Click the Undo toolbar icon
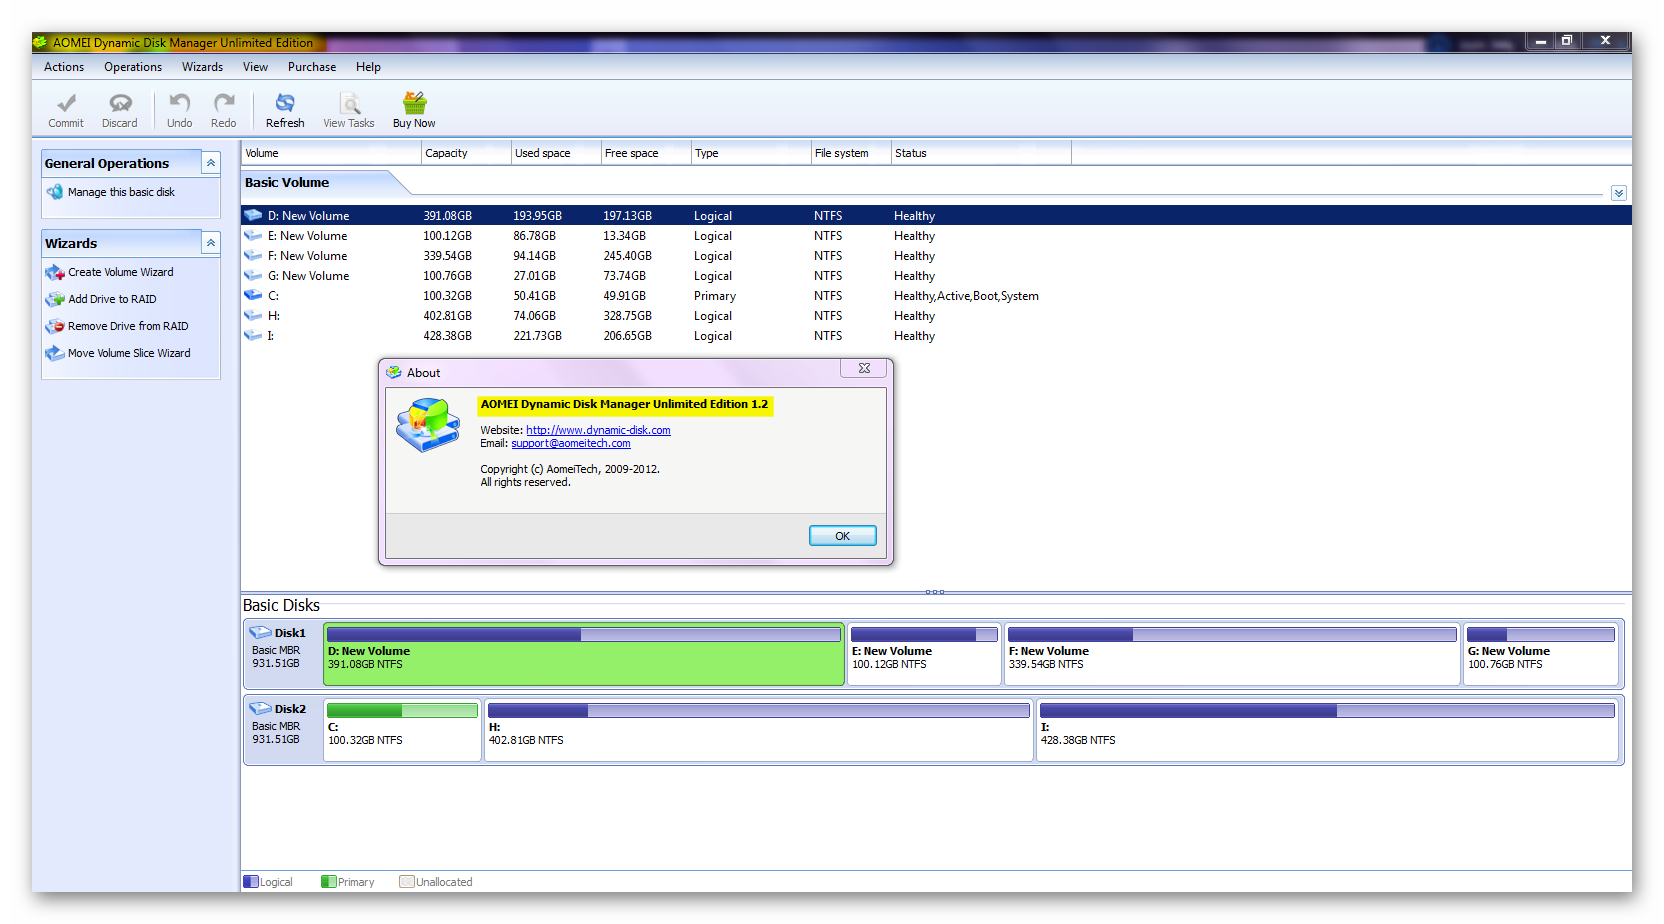 [180, 103]
